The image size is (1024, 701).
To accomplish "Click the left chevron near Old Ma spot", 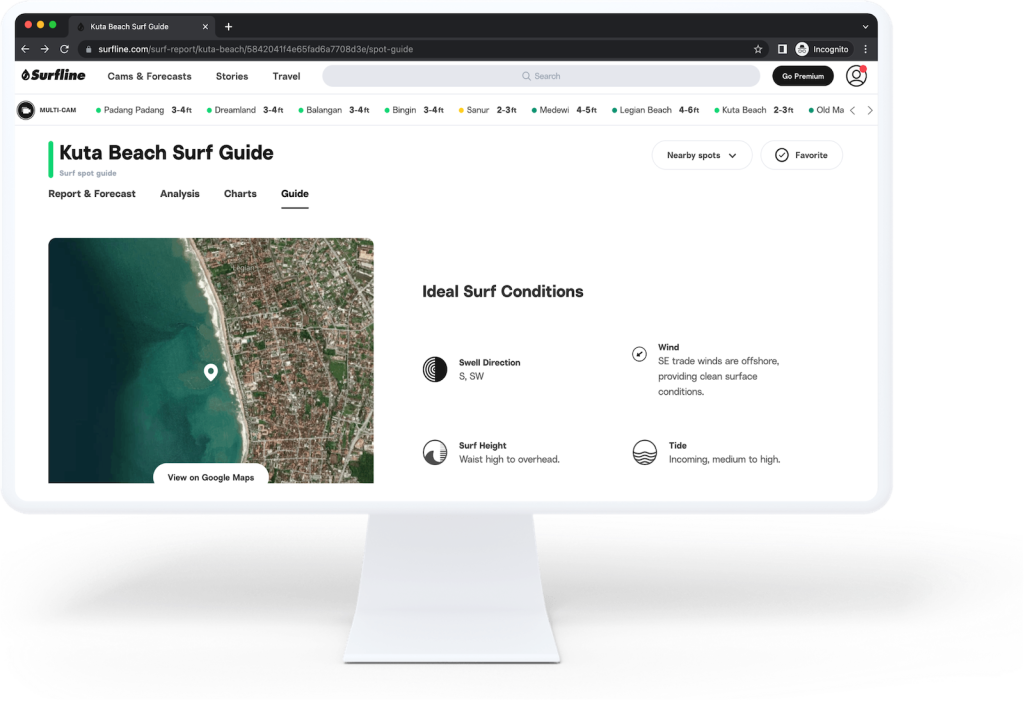I will [852, 110].
